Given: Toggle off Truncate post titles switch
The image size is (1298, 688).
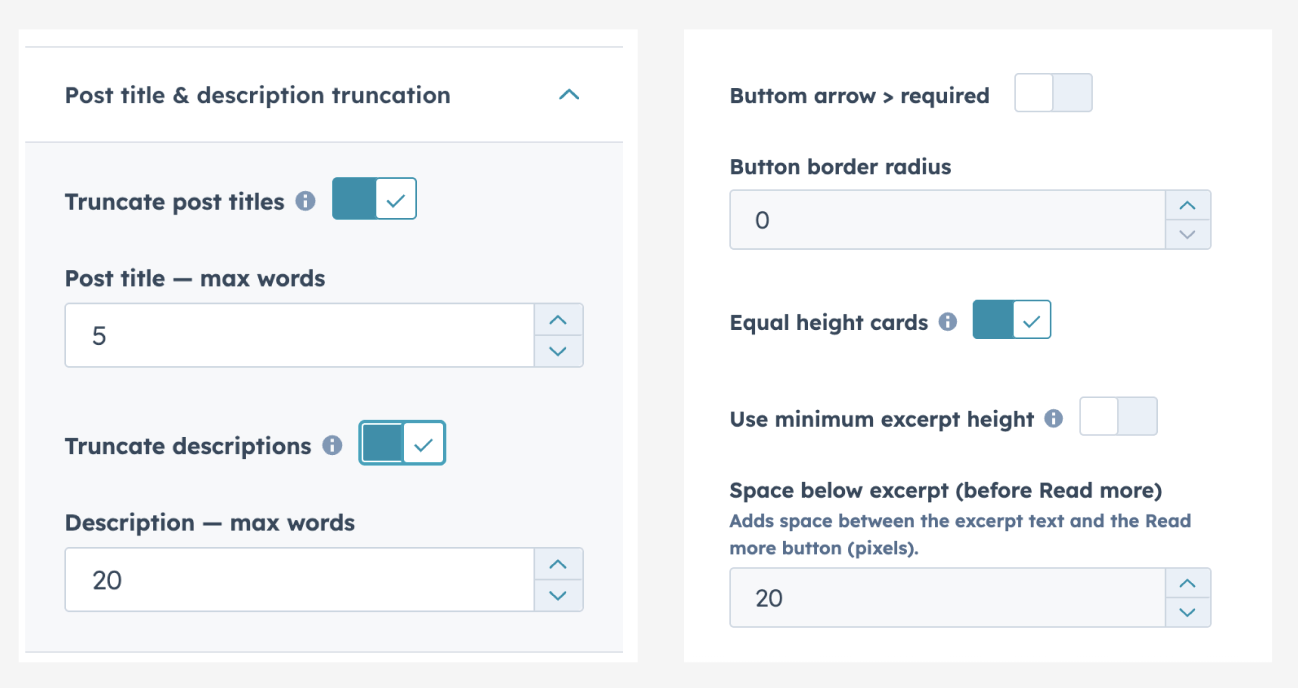Looking at the screenshot, I should (374, 200).
